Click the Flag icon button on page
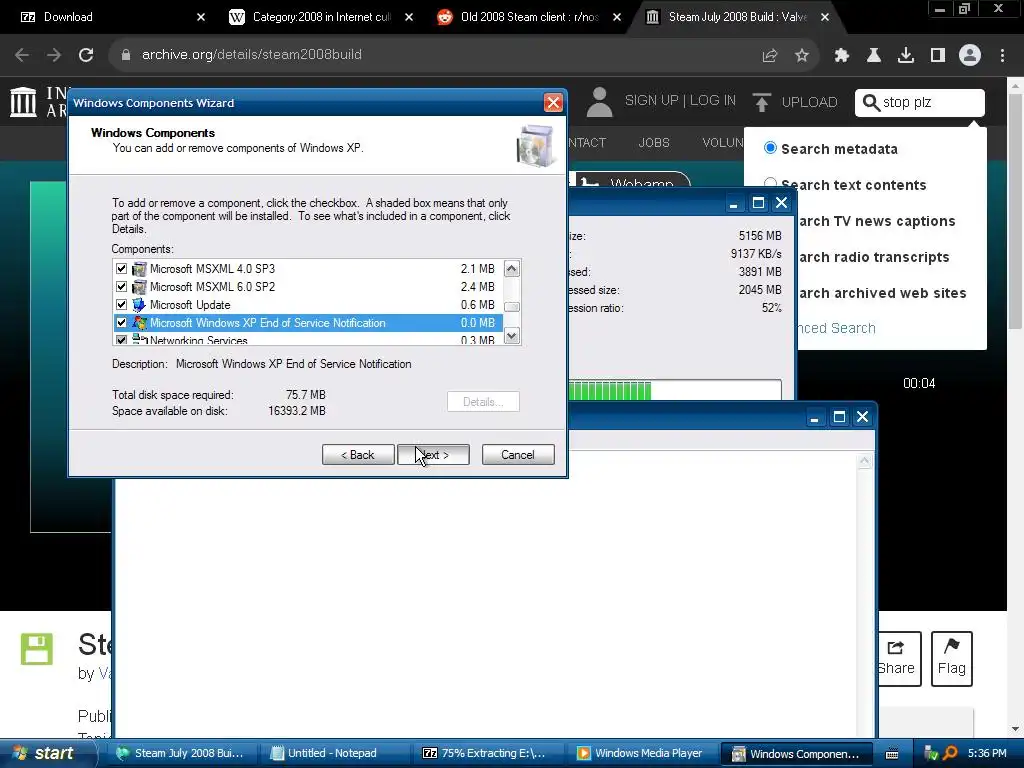This screenshot has width=1024, height=768. 952,658
